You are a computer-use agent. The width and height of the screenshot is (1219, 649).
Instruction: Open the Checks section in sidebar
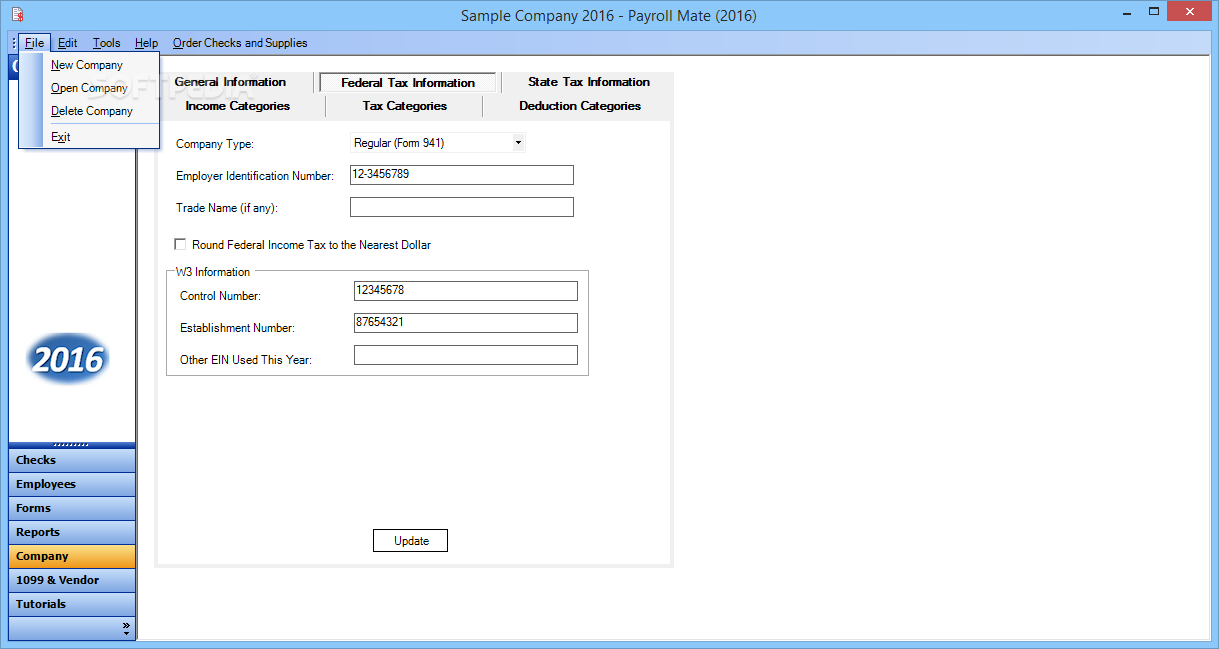pyautogui.click(x=72, y=460)
